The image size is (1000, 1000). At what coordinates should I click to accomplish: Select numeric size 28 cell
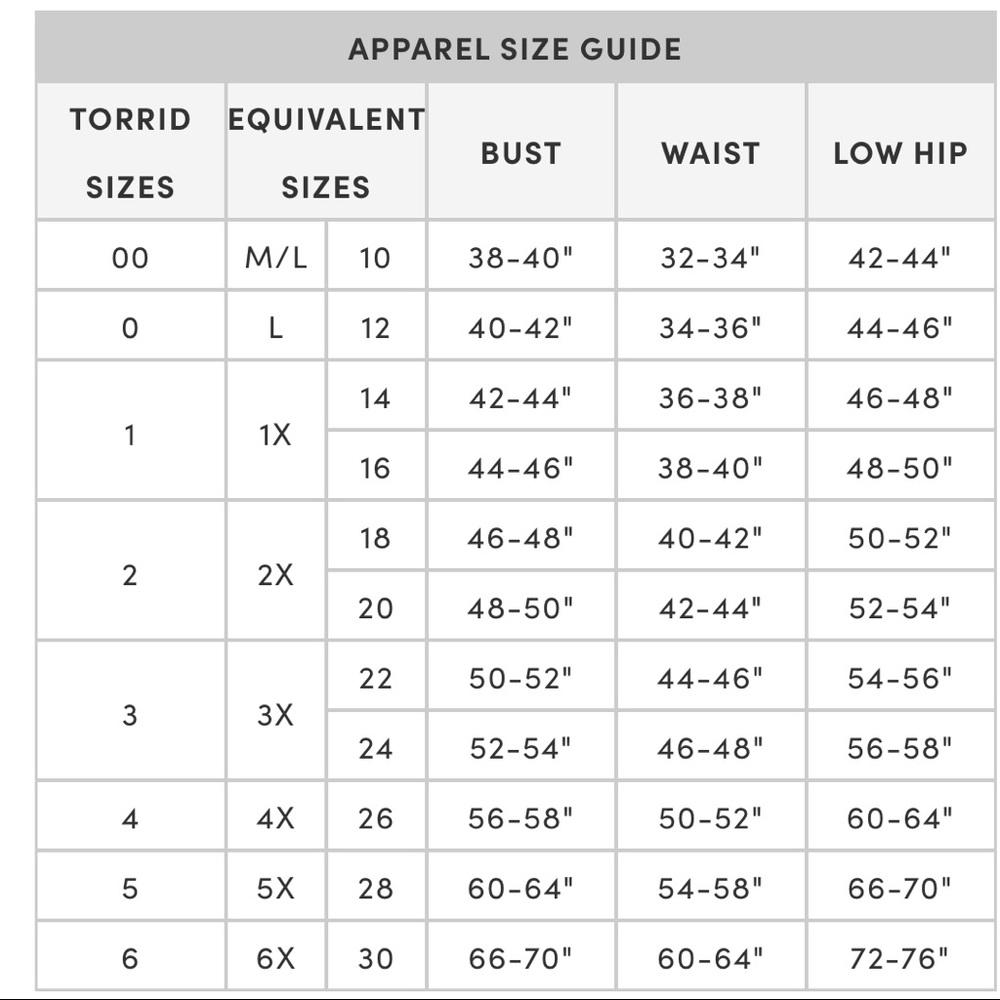pyautogui.click(x=376, y=887)
